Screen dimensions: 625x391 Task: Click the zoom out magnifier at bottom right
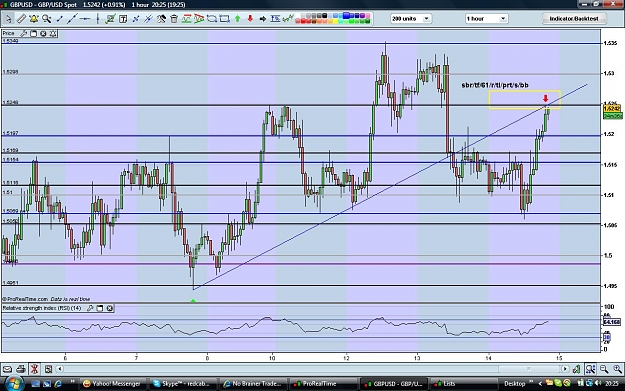pyautogui.click(x=604, y=369)
